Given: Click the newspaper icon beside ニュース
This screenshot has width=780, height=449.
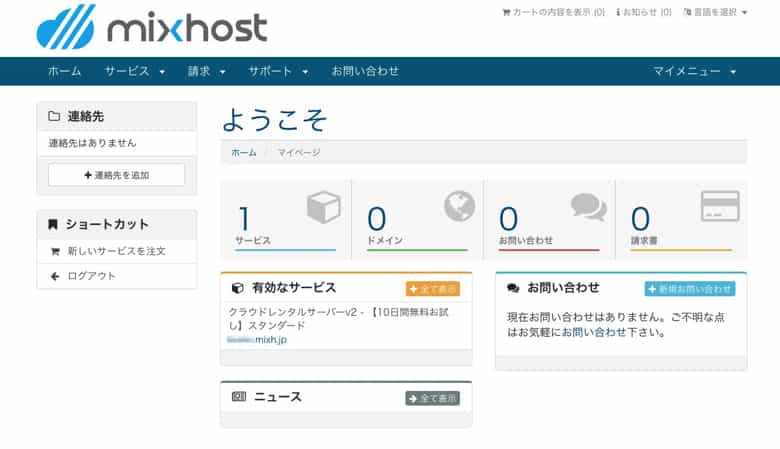Looking at the screenshot, I should [x=239, y=397].
